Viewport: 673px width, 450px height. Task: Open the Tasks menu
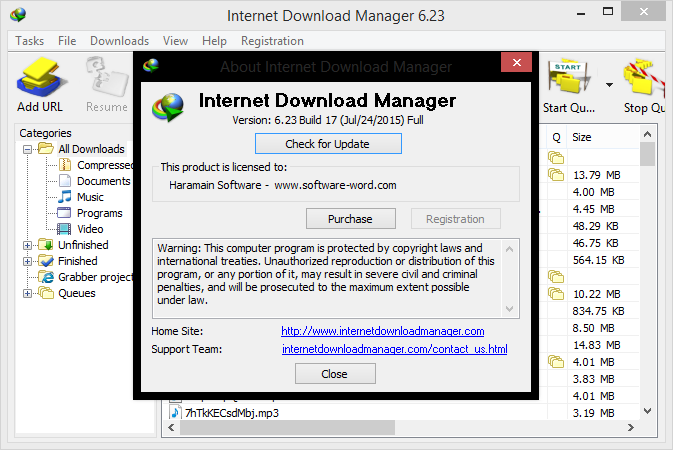30,41
